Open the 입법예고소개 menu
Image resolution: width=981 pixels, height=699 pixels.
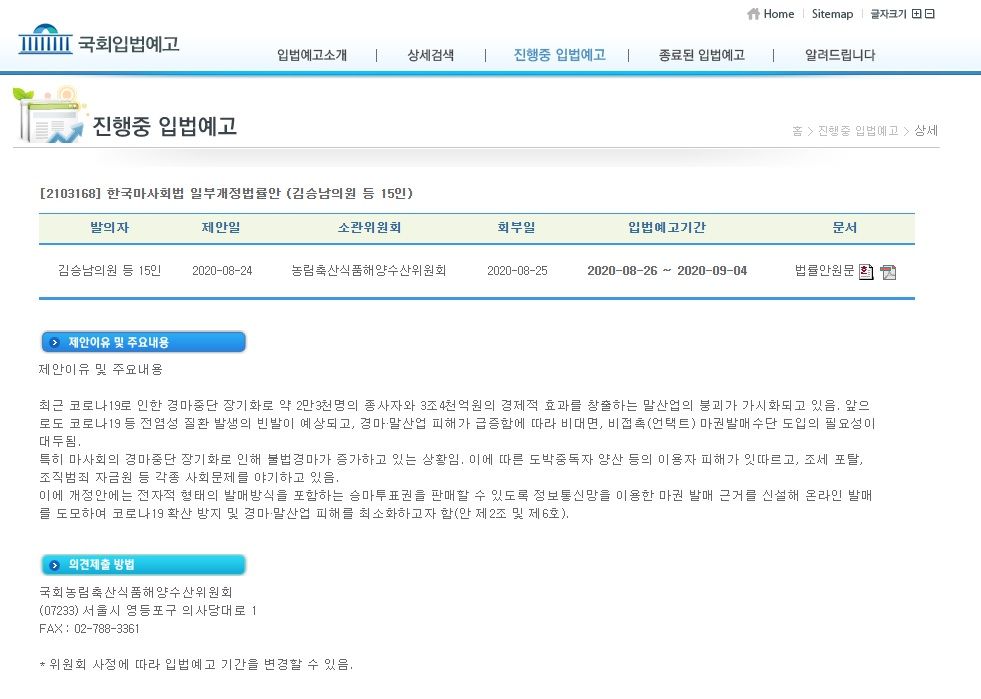point(312,56)
